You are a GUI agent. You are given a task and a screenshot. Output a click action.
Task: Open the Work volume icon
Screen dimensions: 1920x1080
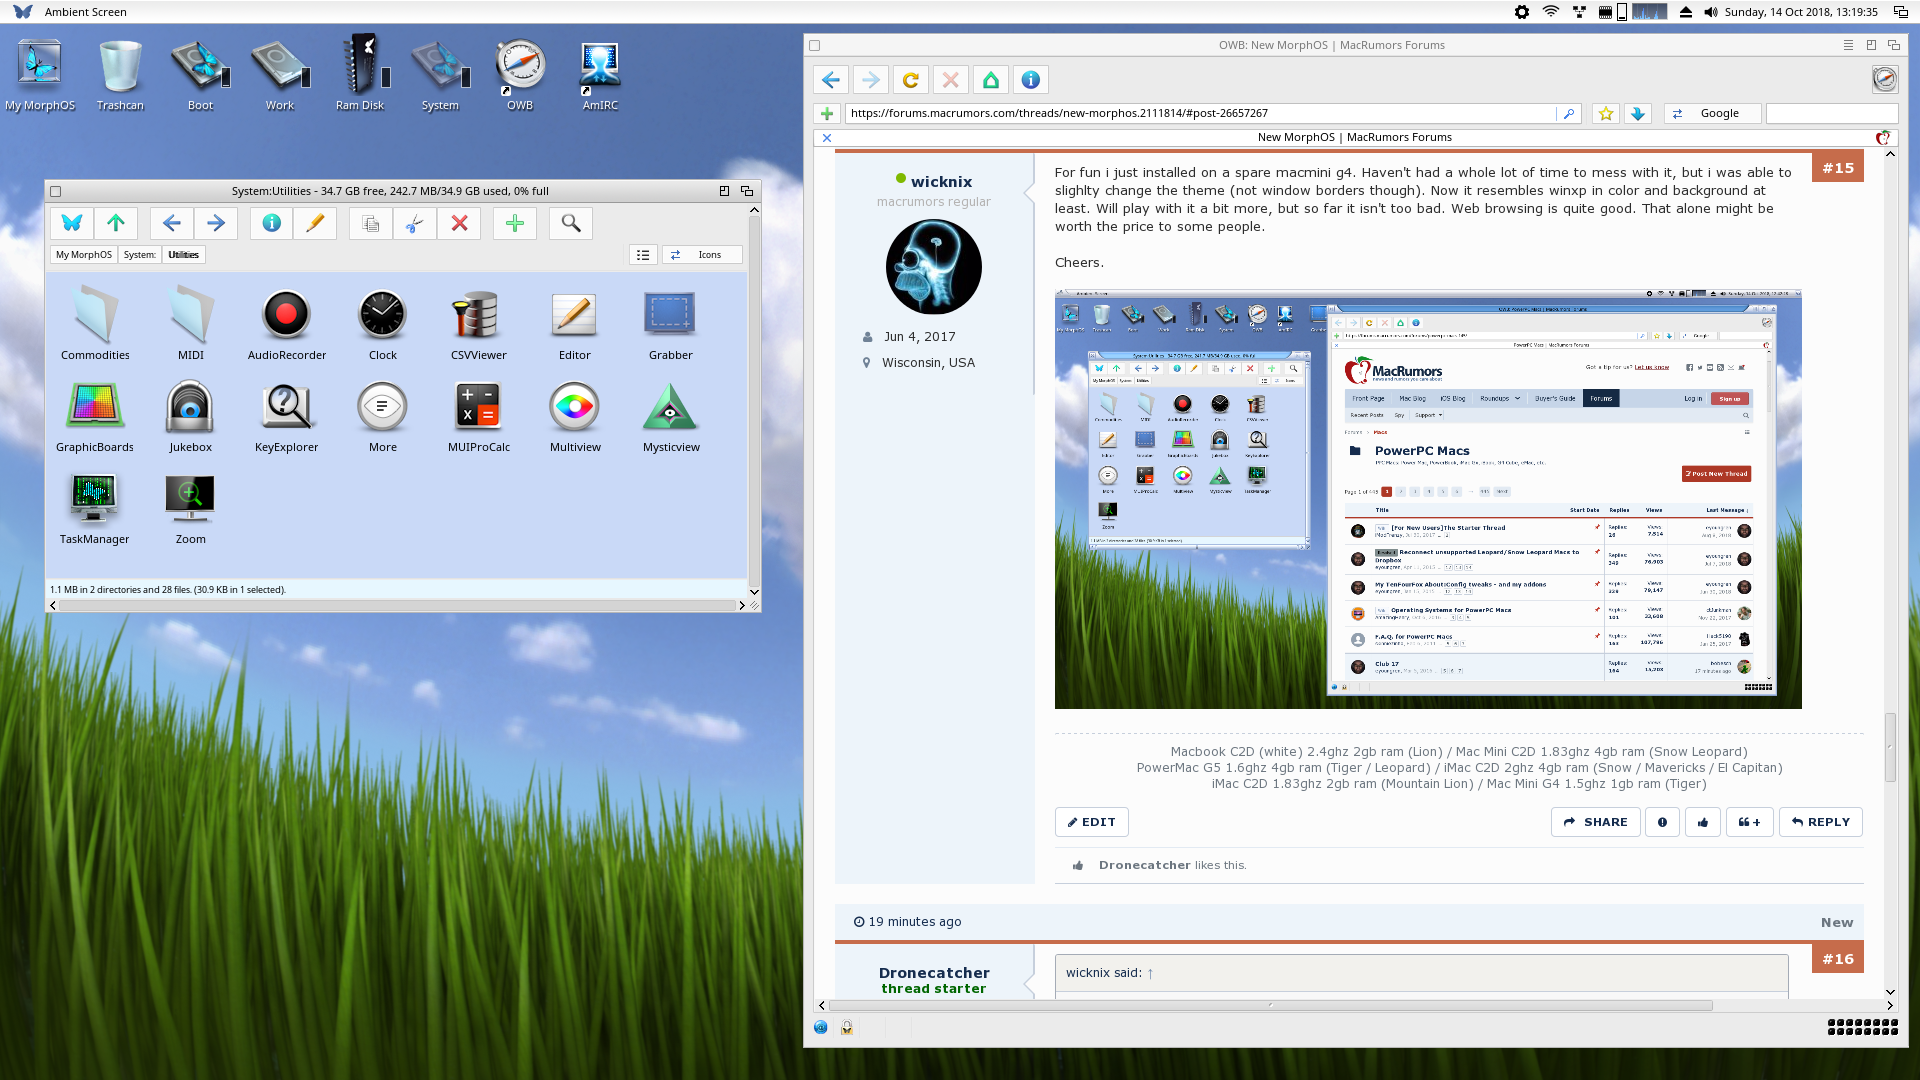point(280,75)
